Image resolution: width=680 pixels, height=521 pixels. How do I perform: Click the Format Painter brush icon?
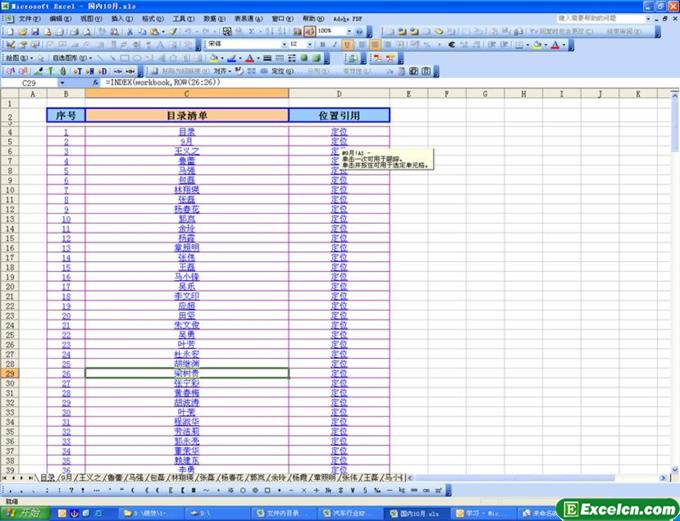tap(172, 31)
